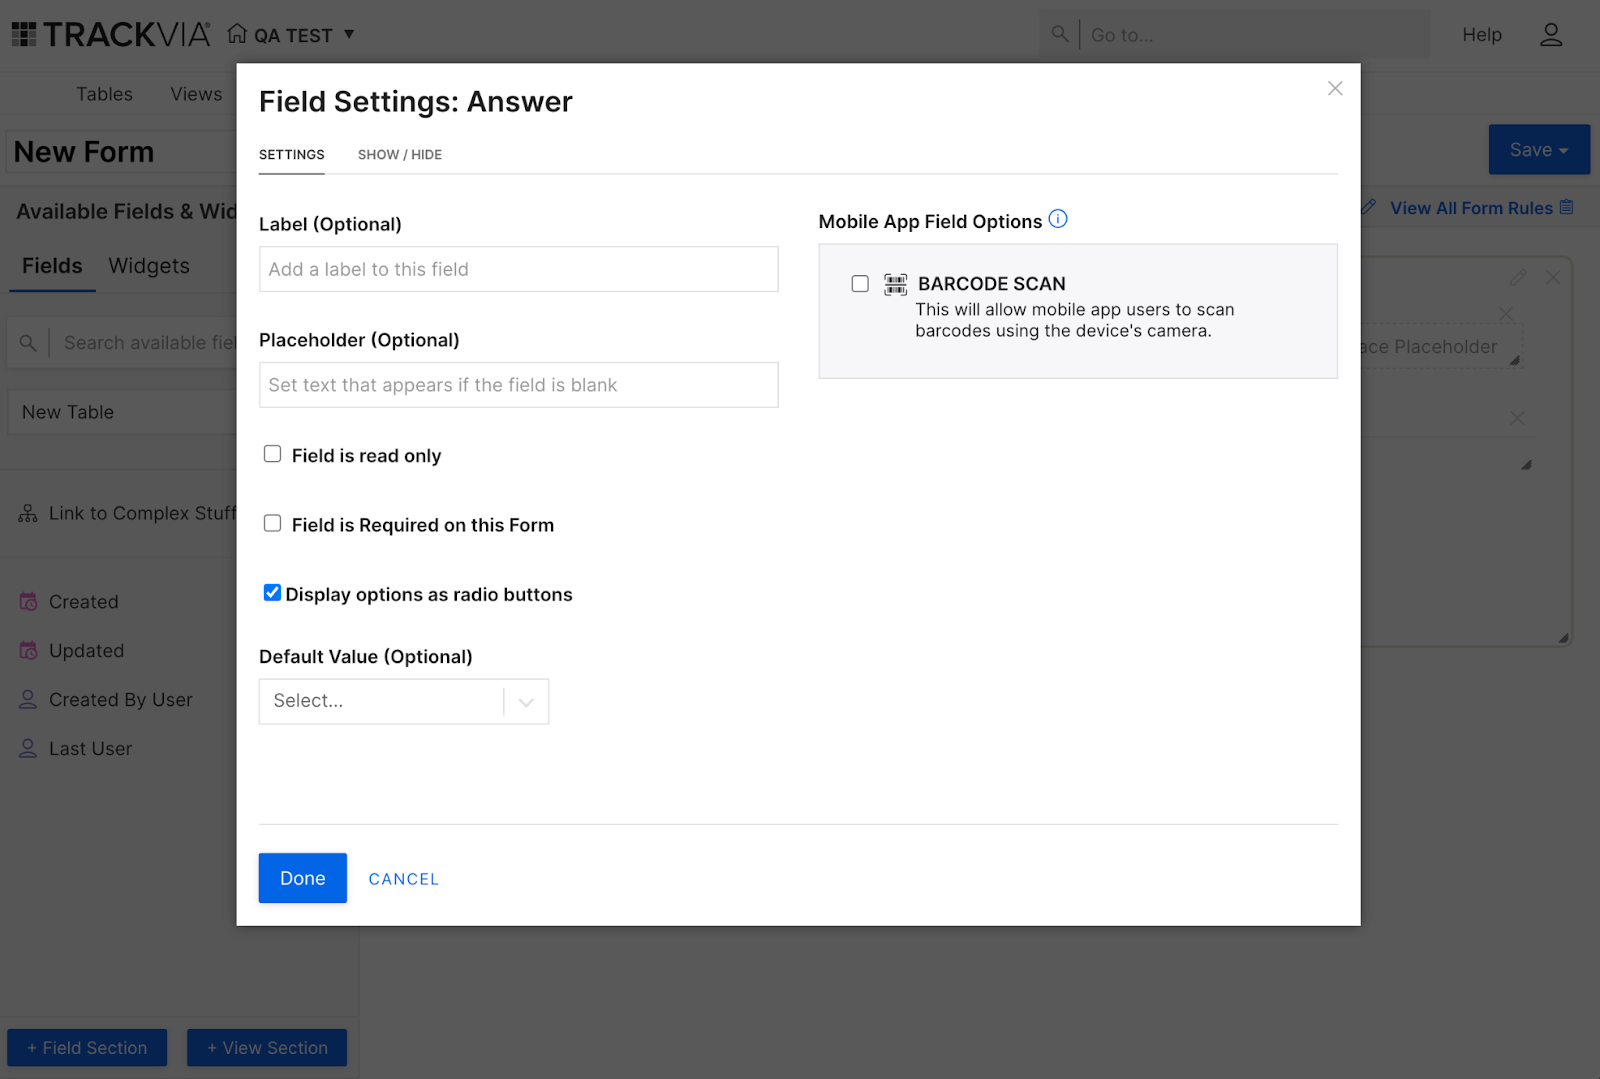Click the Add a label to this field input

518,269
